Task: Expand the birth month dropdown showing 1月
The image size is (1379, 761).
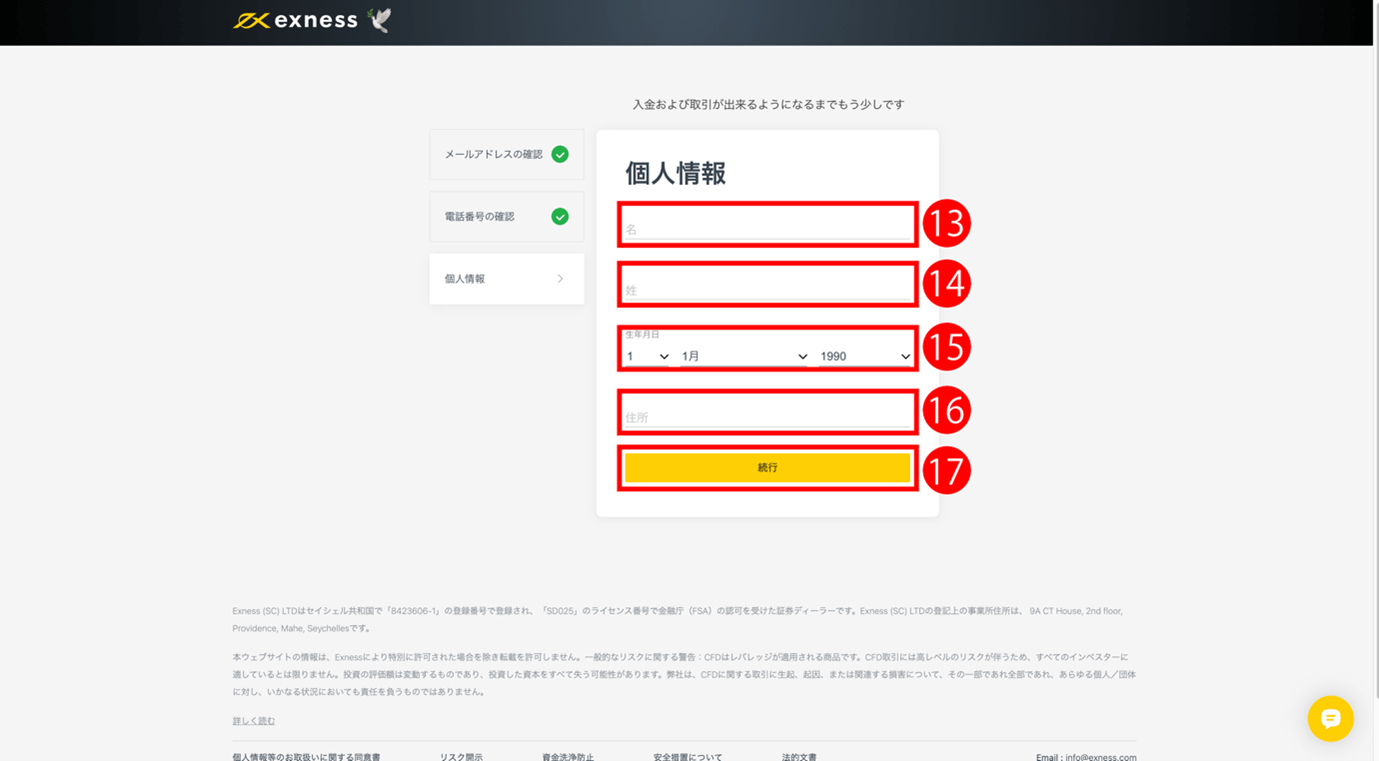Action: pyautogui.click(x=743, y=356)
